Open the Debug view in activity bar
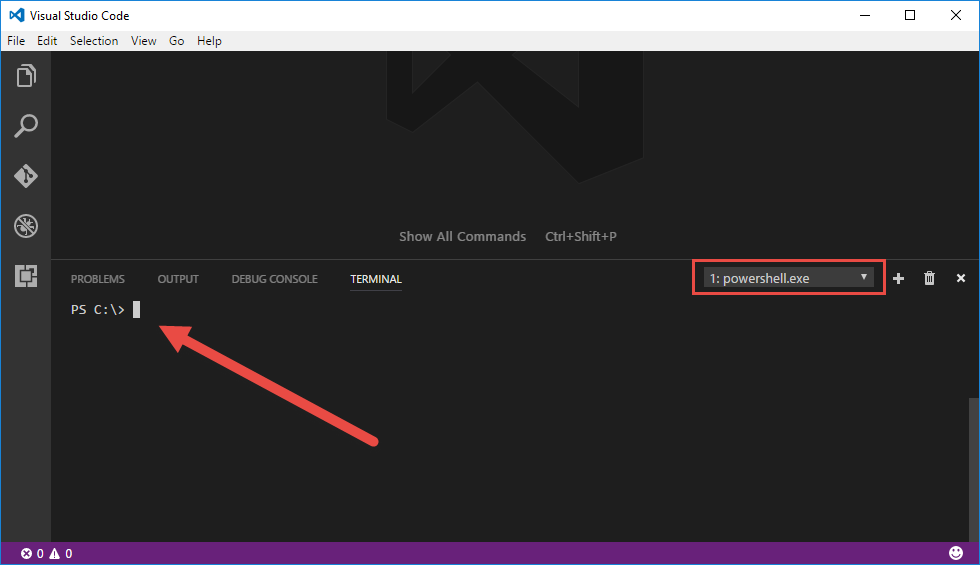The height and width of the screenshot is (565, 980). [x=26, y=226]
